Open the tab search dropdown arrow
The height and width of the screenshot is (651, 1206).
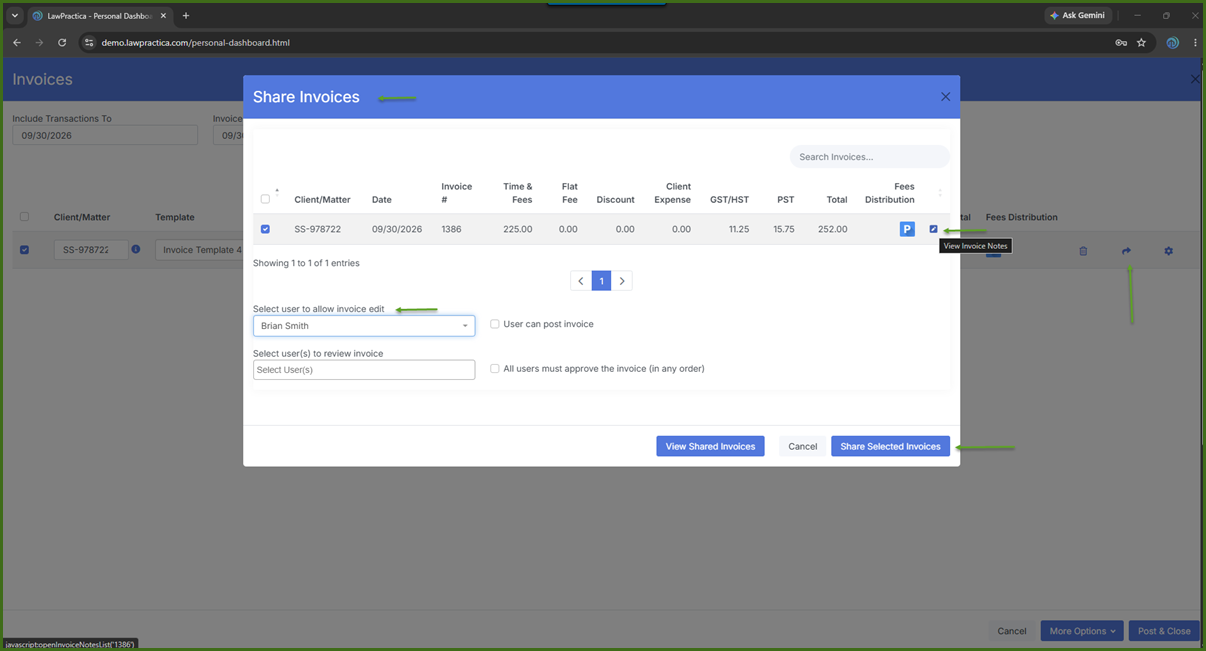pos(15,16)
